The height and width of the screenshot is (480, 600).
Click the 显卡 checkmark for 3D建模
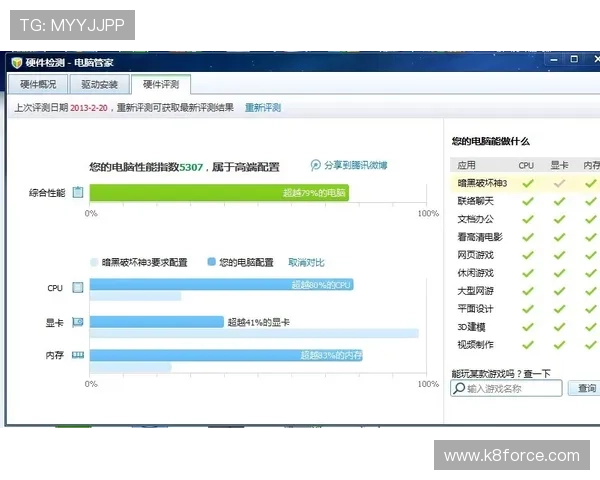coord(559,327)
